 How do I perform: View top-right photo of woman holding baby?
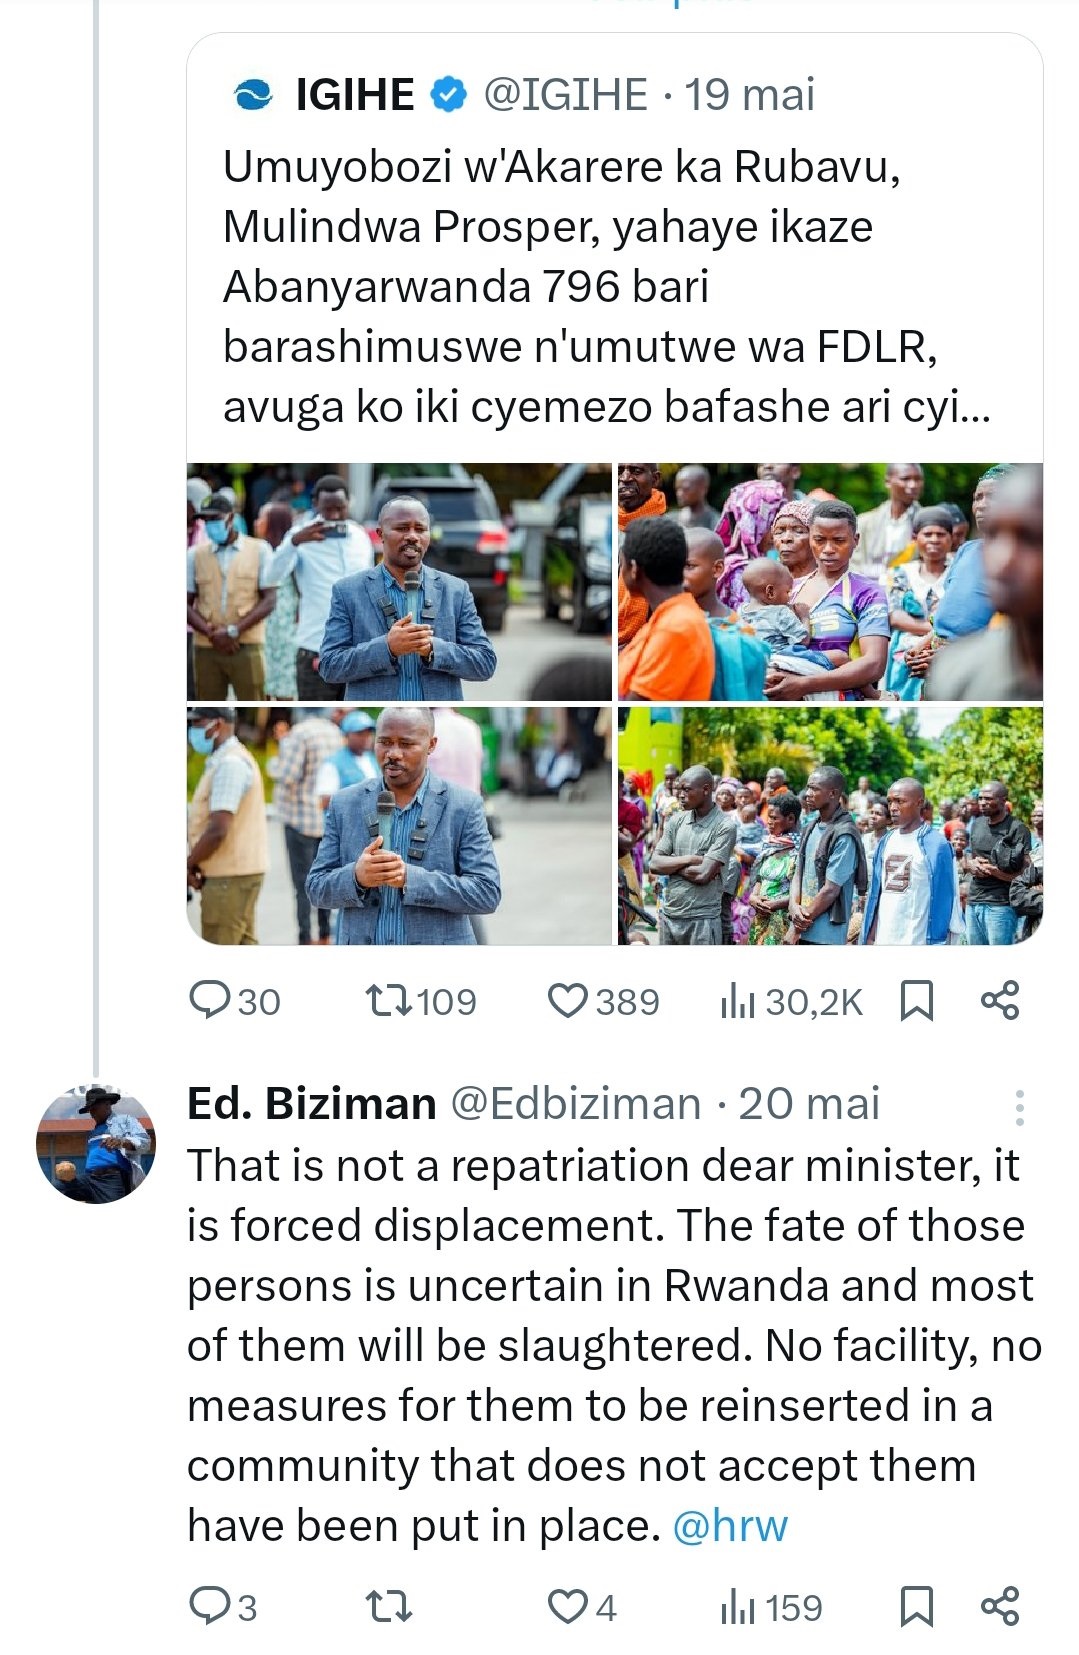coord(830,581)
